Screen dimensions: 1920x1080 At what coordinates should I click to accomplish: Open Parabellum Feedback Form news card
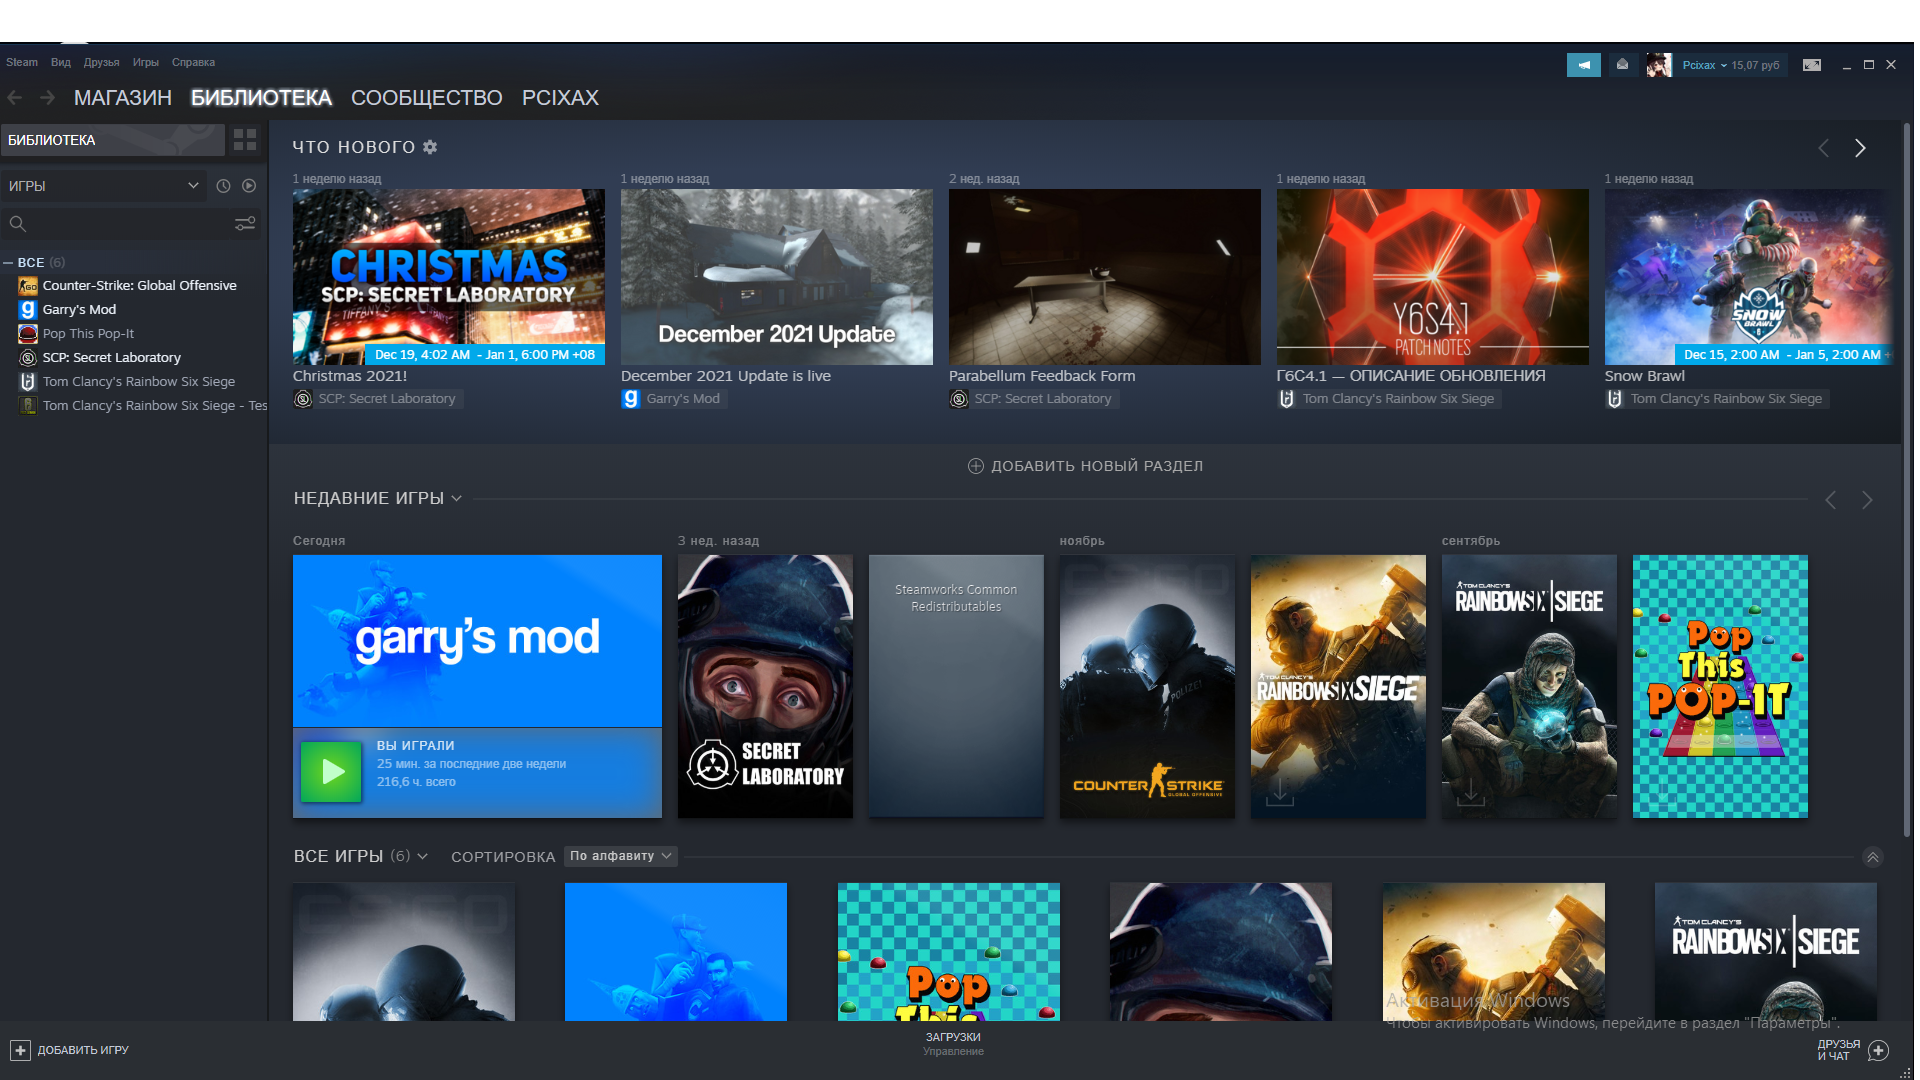pos(1105,277)
